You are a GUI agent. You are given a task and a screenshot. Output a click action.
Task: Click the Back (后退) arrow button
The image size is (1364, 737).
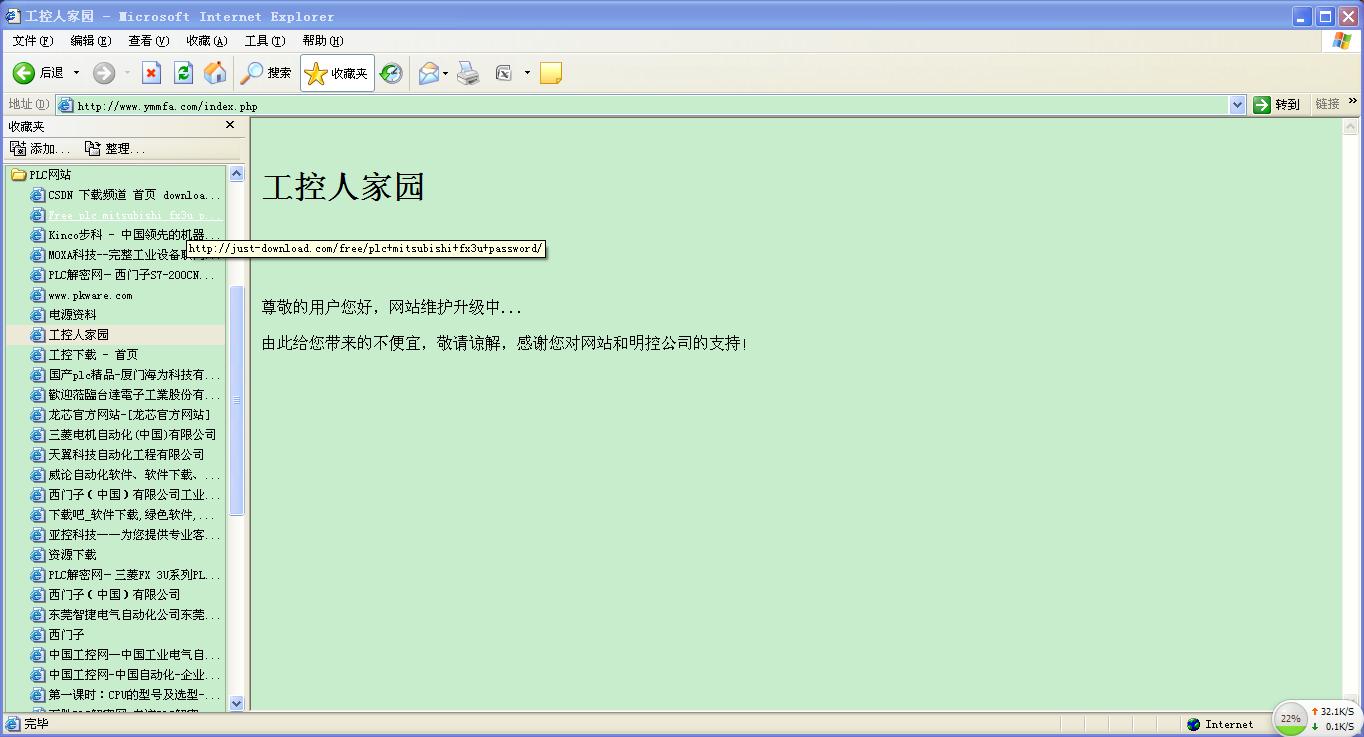click(24, 73)
